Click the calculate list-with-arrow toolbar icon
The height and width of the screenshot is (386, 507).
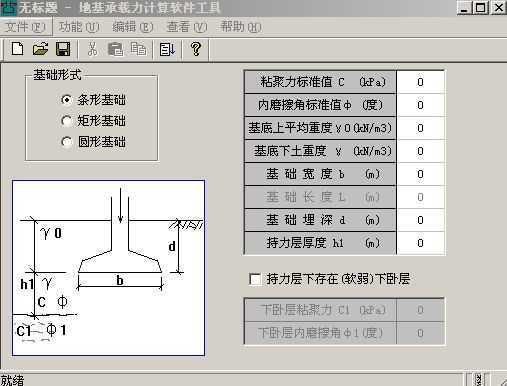167,49
